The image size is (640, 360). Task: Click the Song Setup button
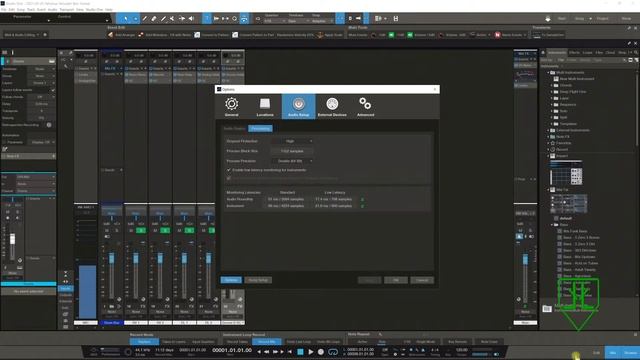[x=258, y=280]
